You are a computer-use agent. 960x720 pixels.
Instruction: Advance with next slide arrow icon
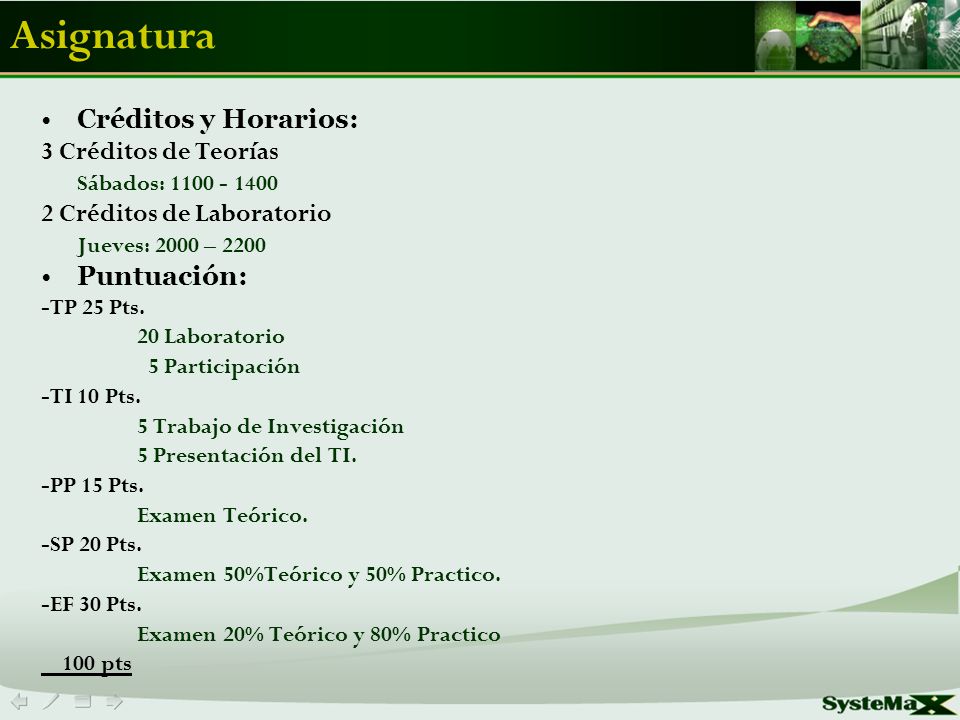(114, 700)
